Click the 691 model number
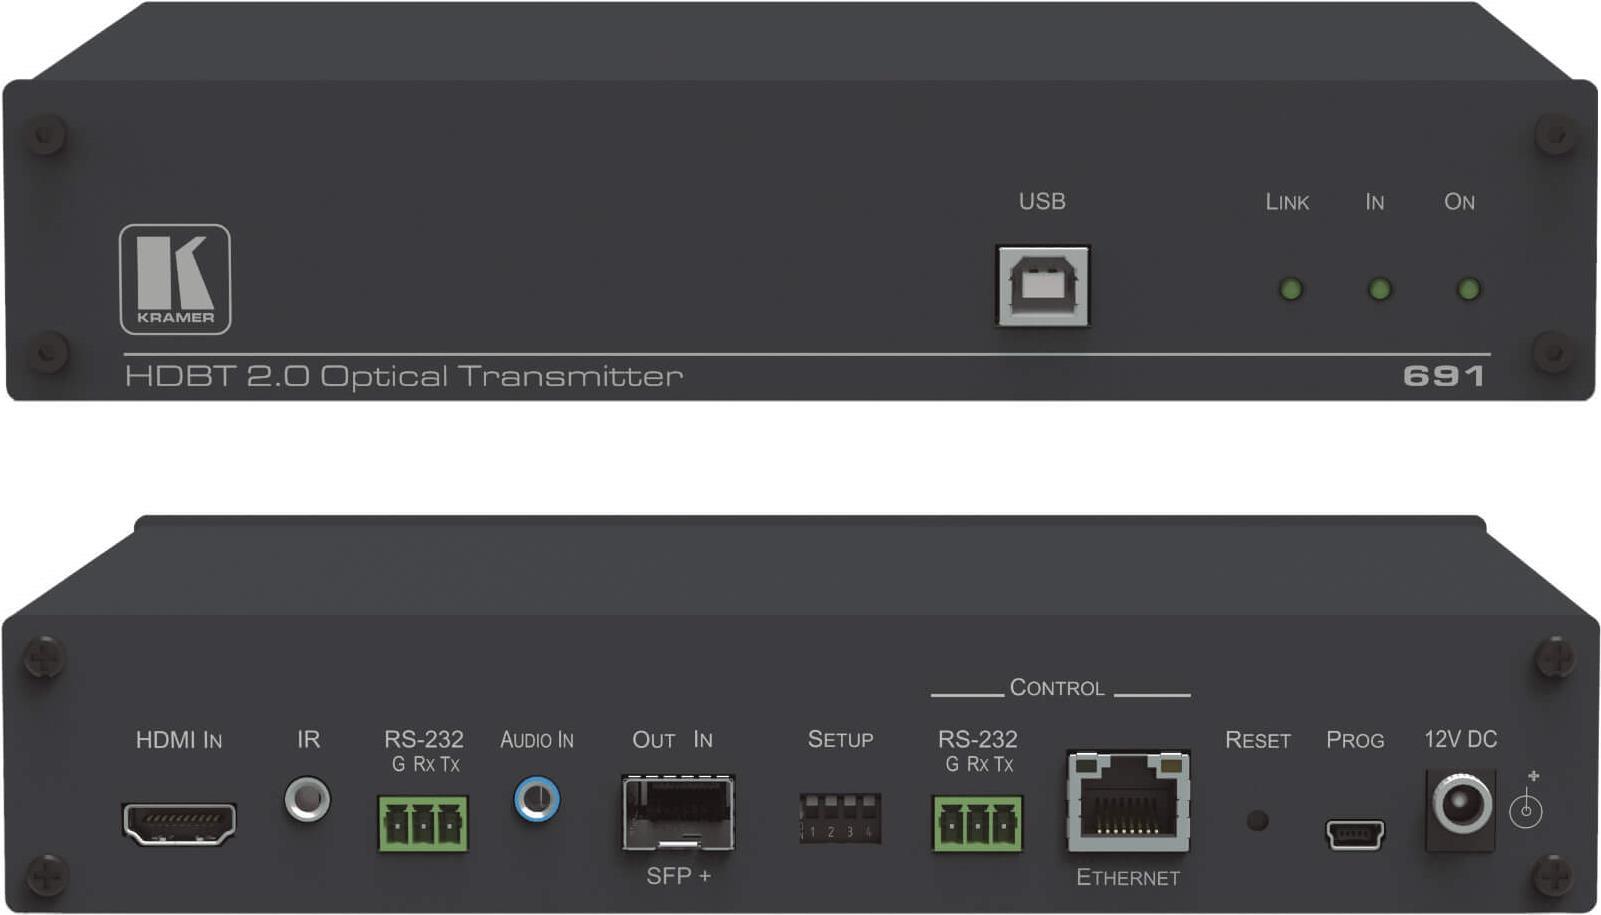 point(1443,376)
